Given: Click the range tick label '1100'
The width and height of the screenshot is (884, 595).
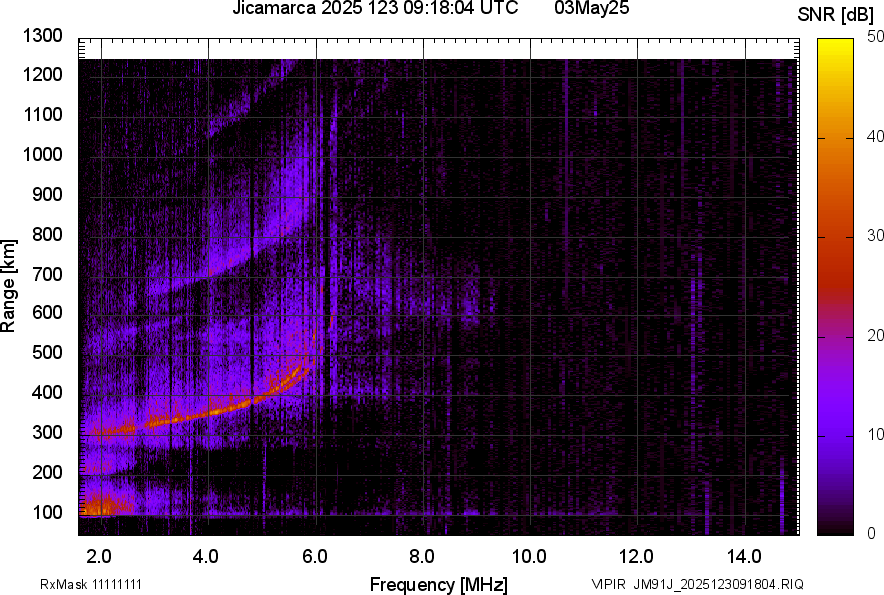Looking at the screenshot, I should click(43, 114).
